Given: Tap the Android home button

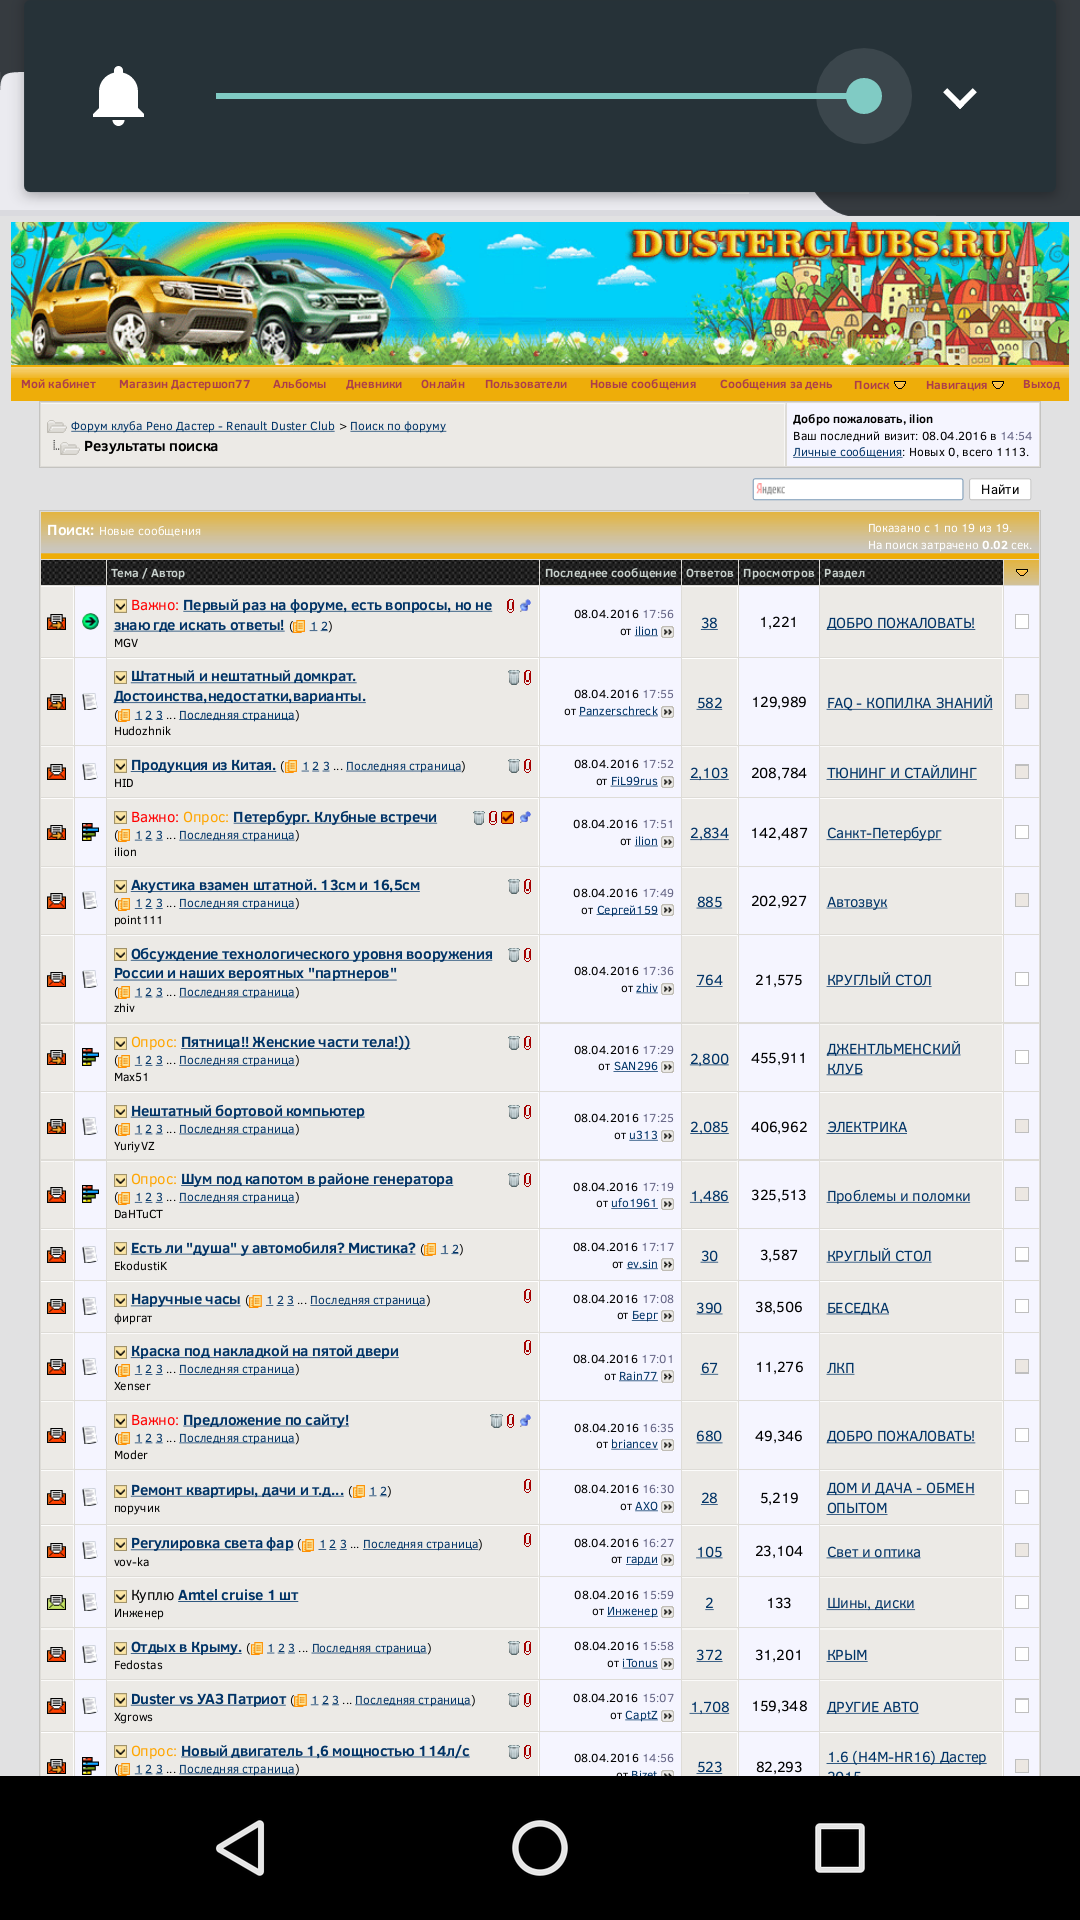Looking at the screenshot, I should (540, 1847).
